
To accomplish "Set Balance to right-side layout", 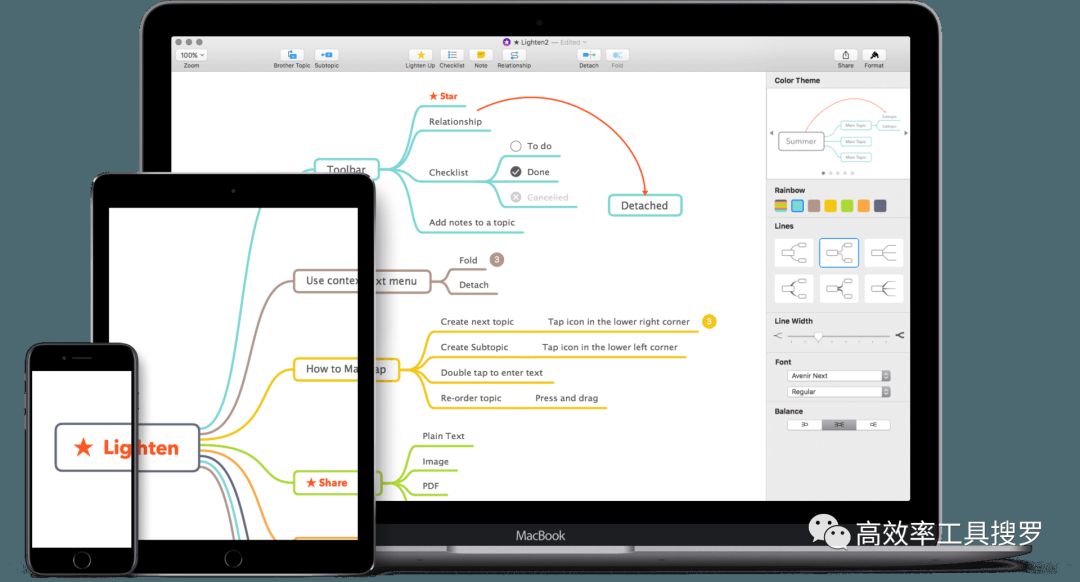I will coord(873,425).
